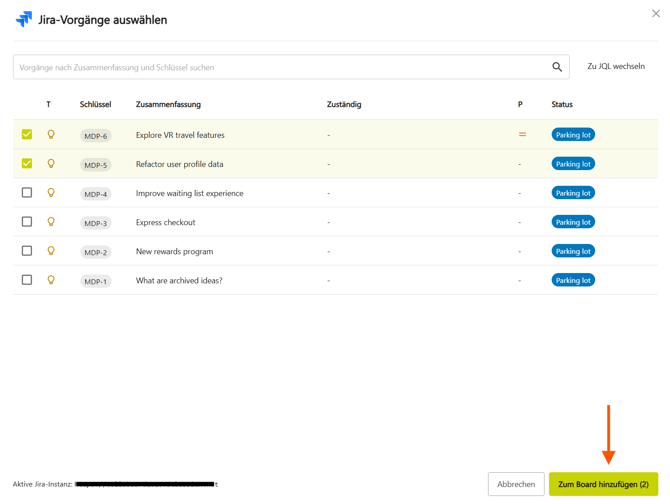Click the search magnifier icon
The height and width of the screenshot is (504, 670).
[x=557, y=67]
